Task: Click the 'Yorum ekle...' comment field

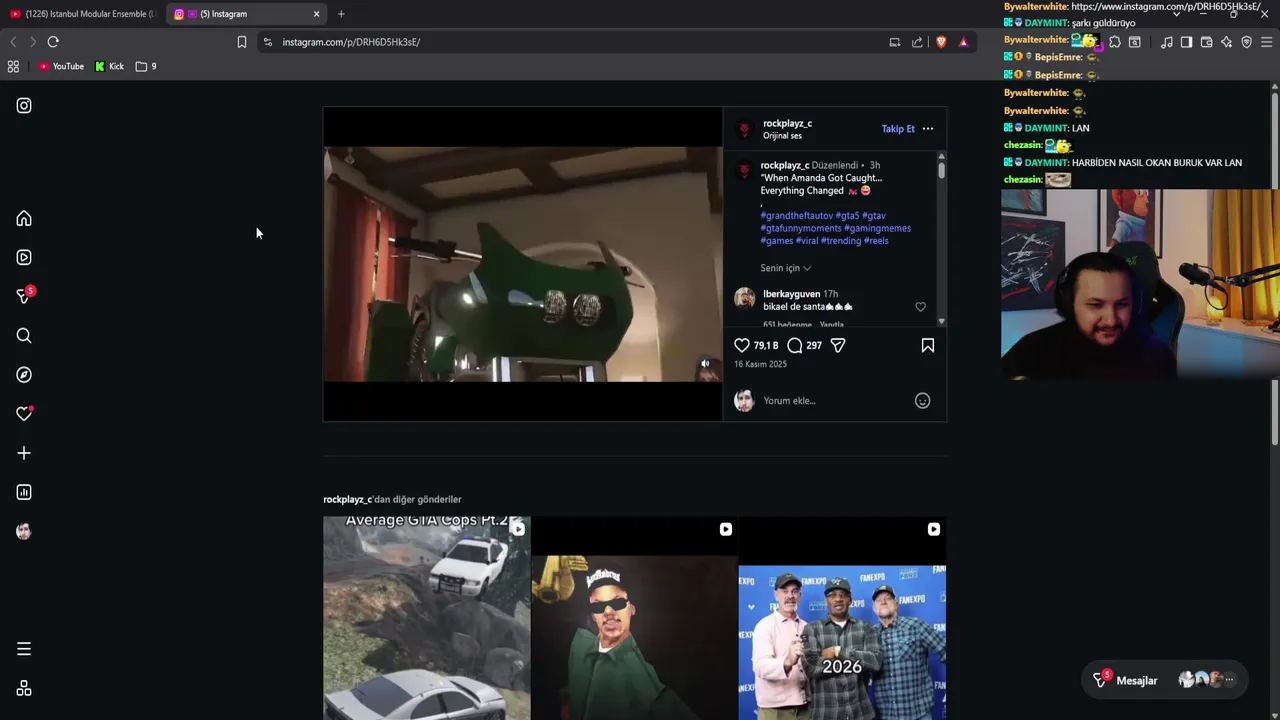Action: pyautogui.click(x=835, y=401)
